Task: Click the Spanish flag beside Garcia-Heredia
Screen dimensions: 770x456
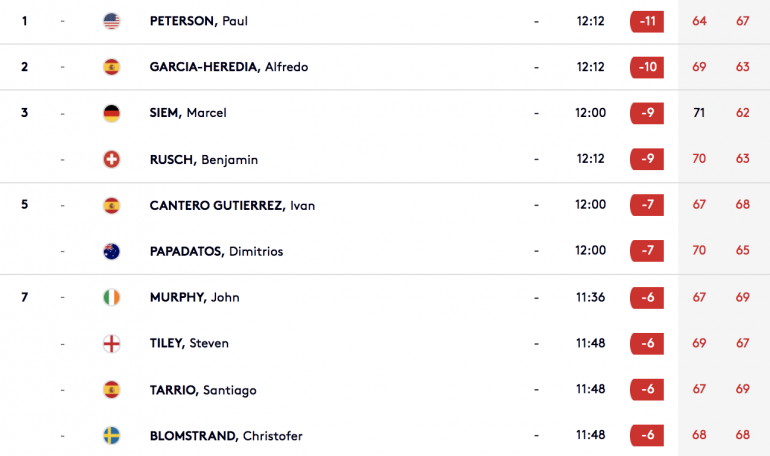Action: coord(111,67)
